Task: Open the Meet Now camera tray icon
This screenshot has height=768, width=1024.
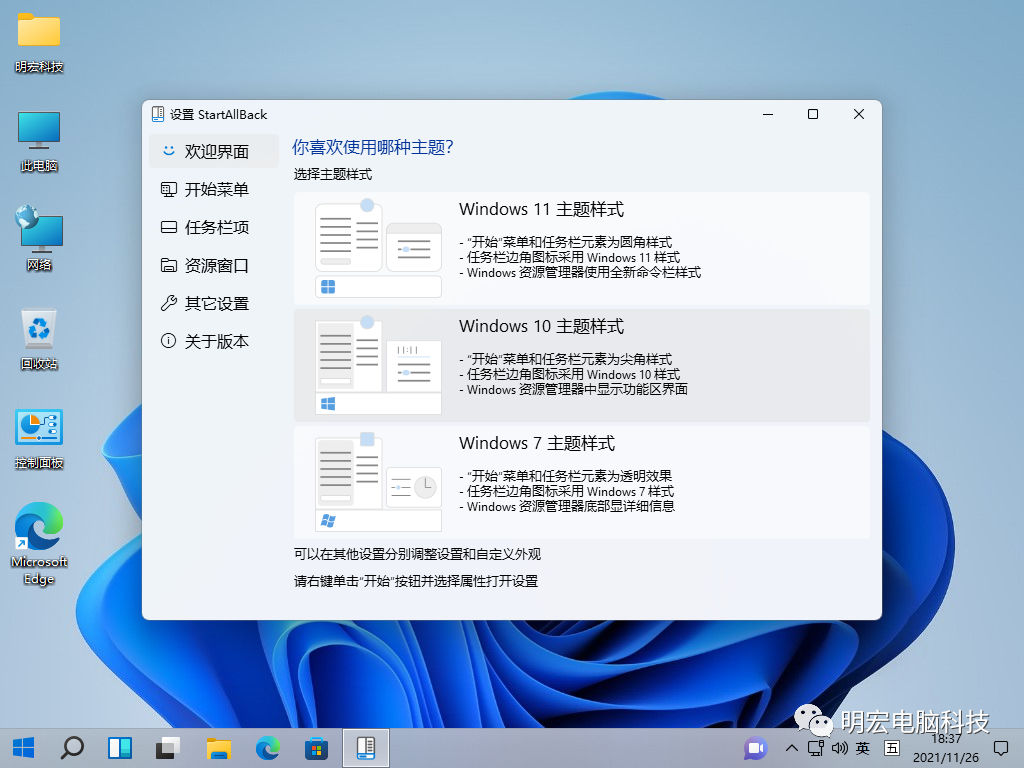Action: click(756, 748)
